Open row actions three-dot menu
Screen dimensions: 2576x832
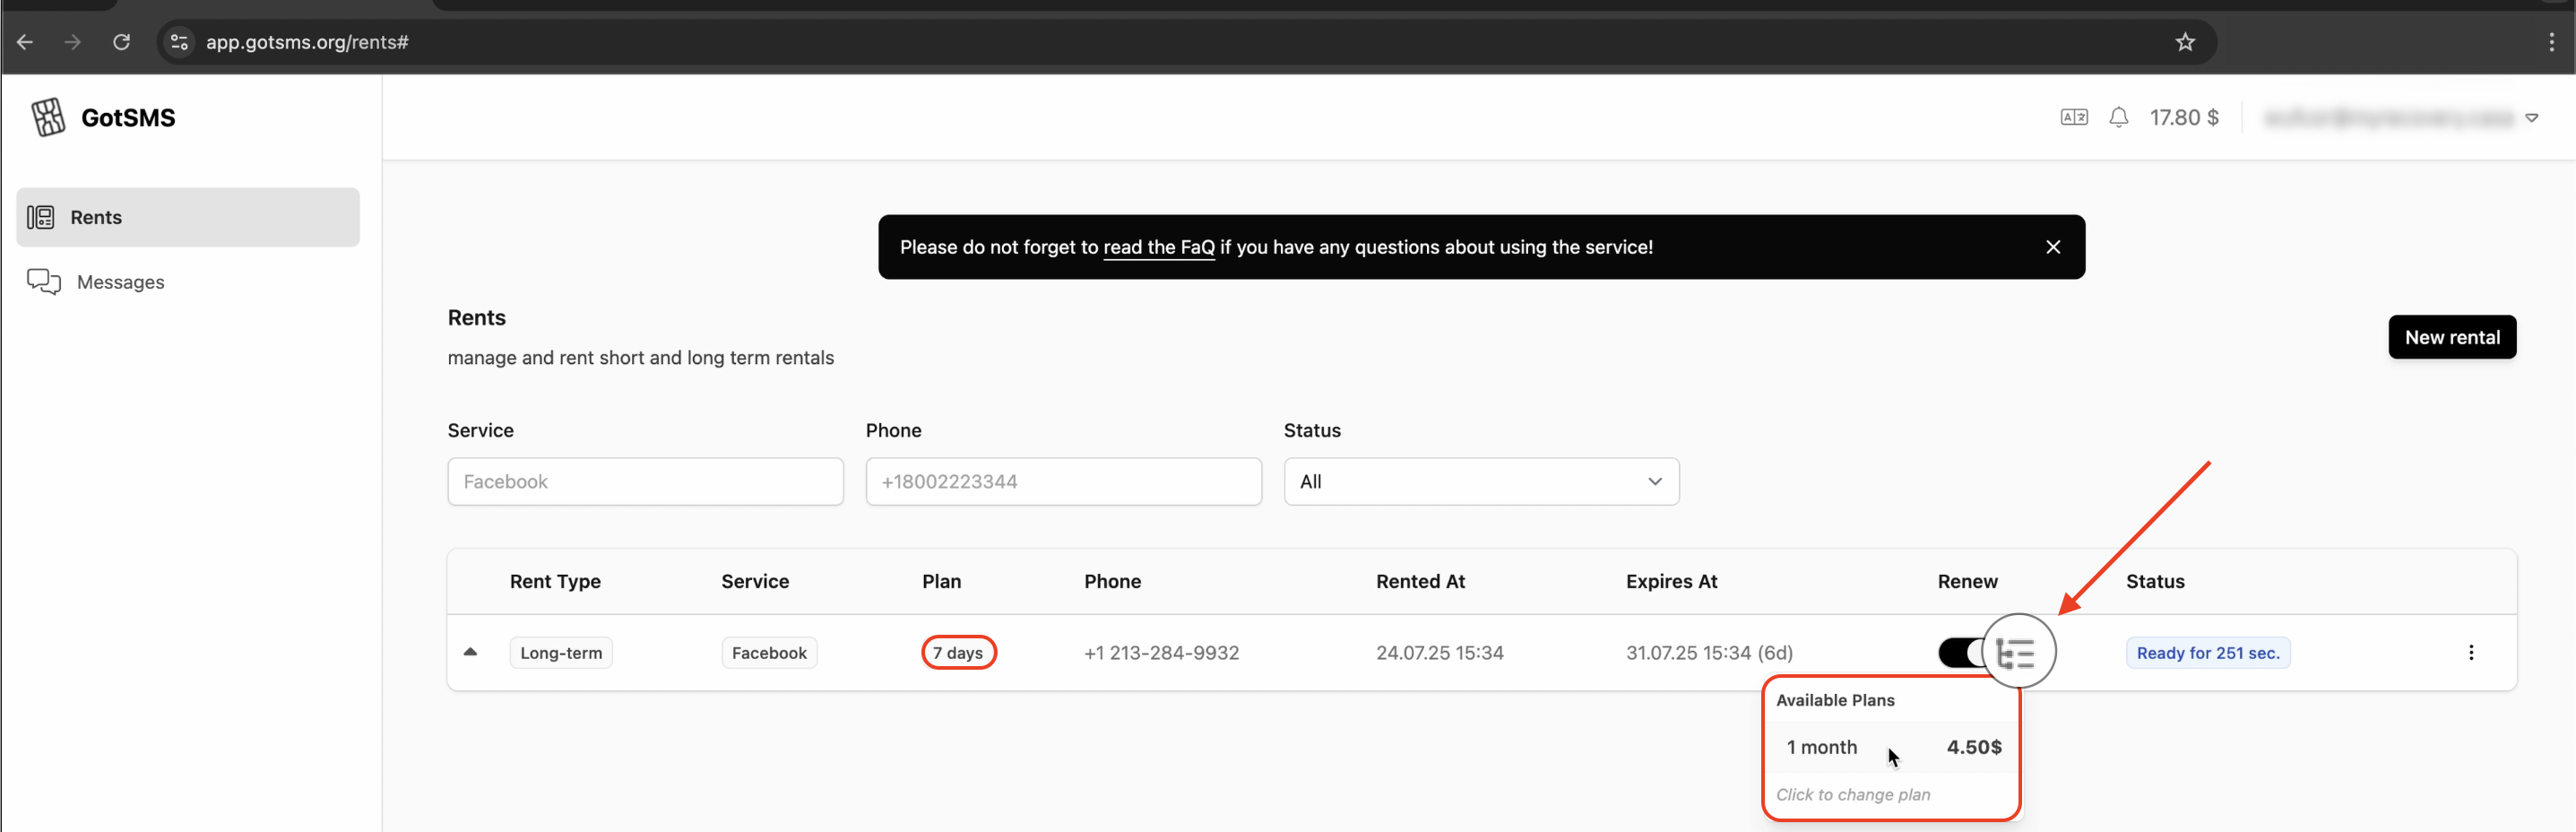[x=2470, y=653]
